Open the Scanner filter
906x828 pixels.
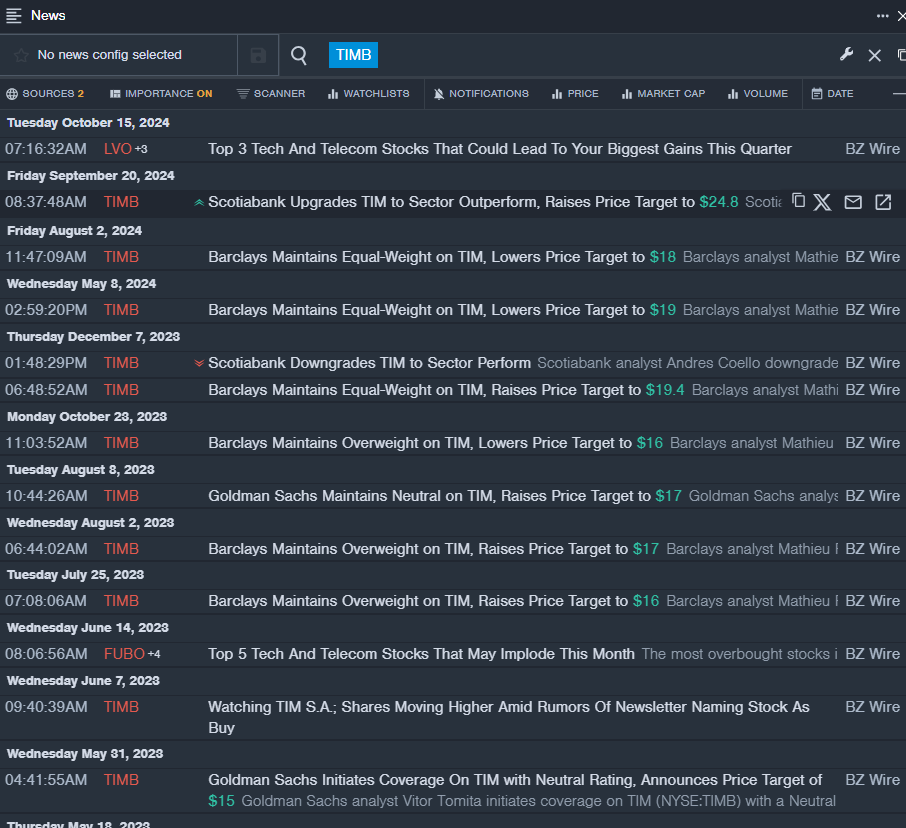coord(271,94)
